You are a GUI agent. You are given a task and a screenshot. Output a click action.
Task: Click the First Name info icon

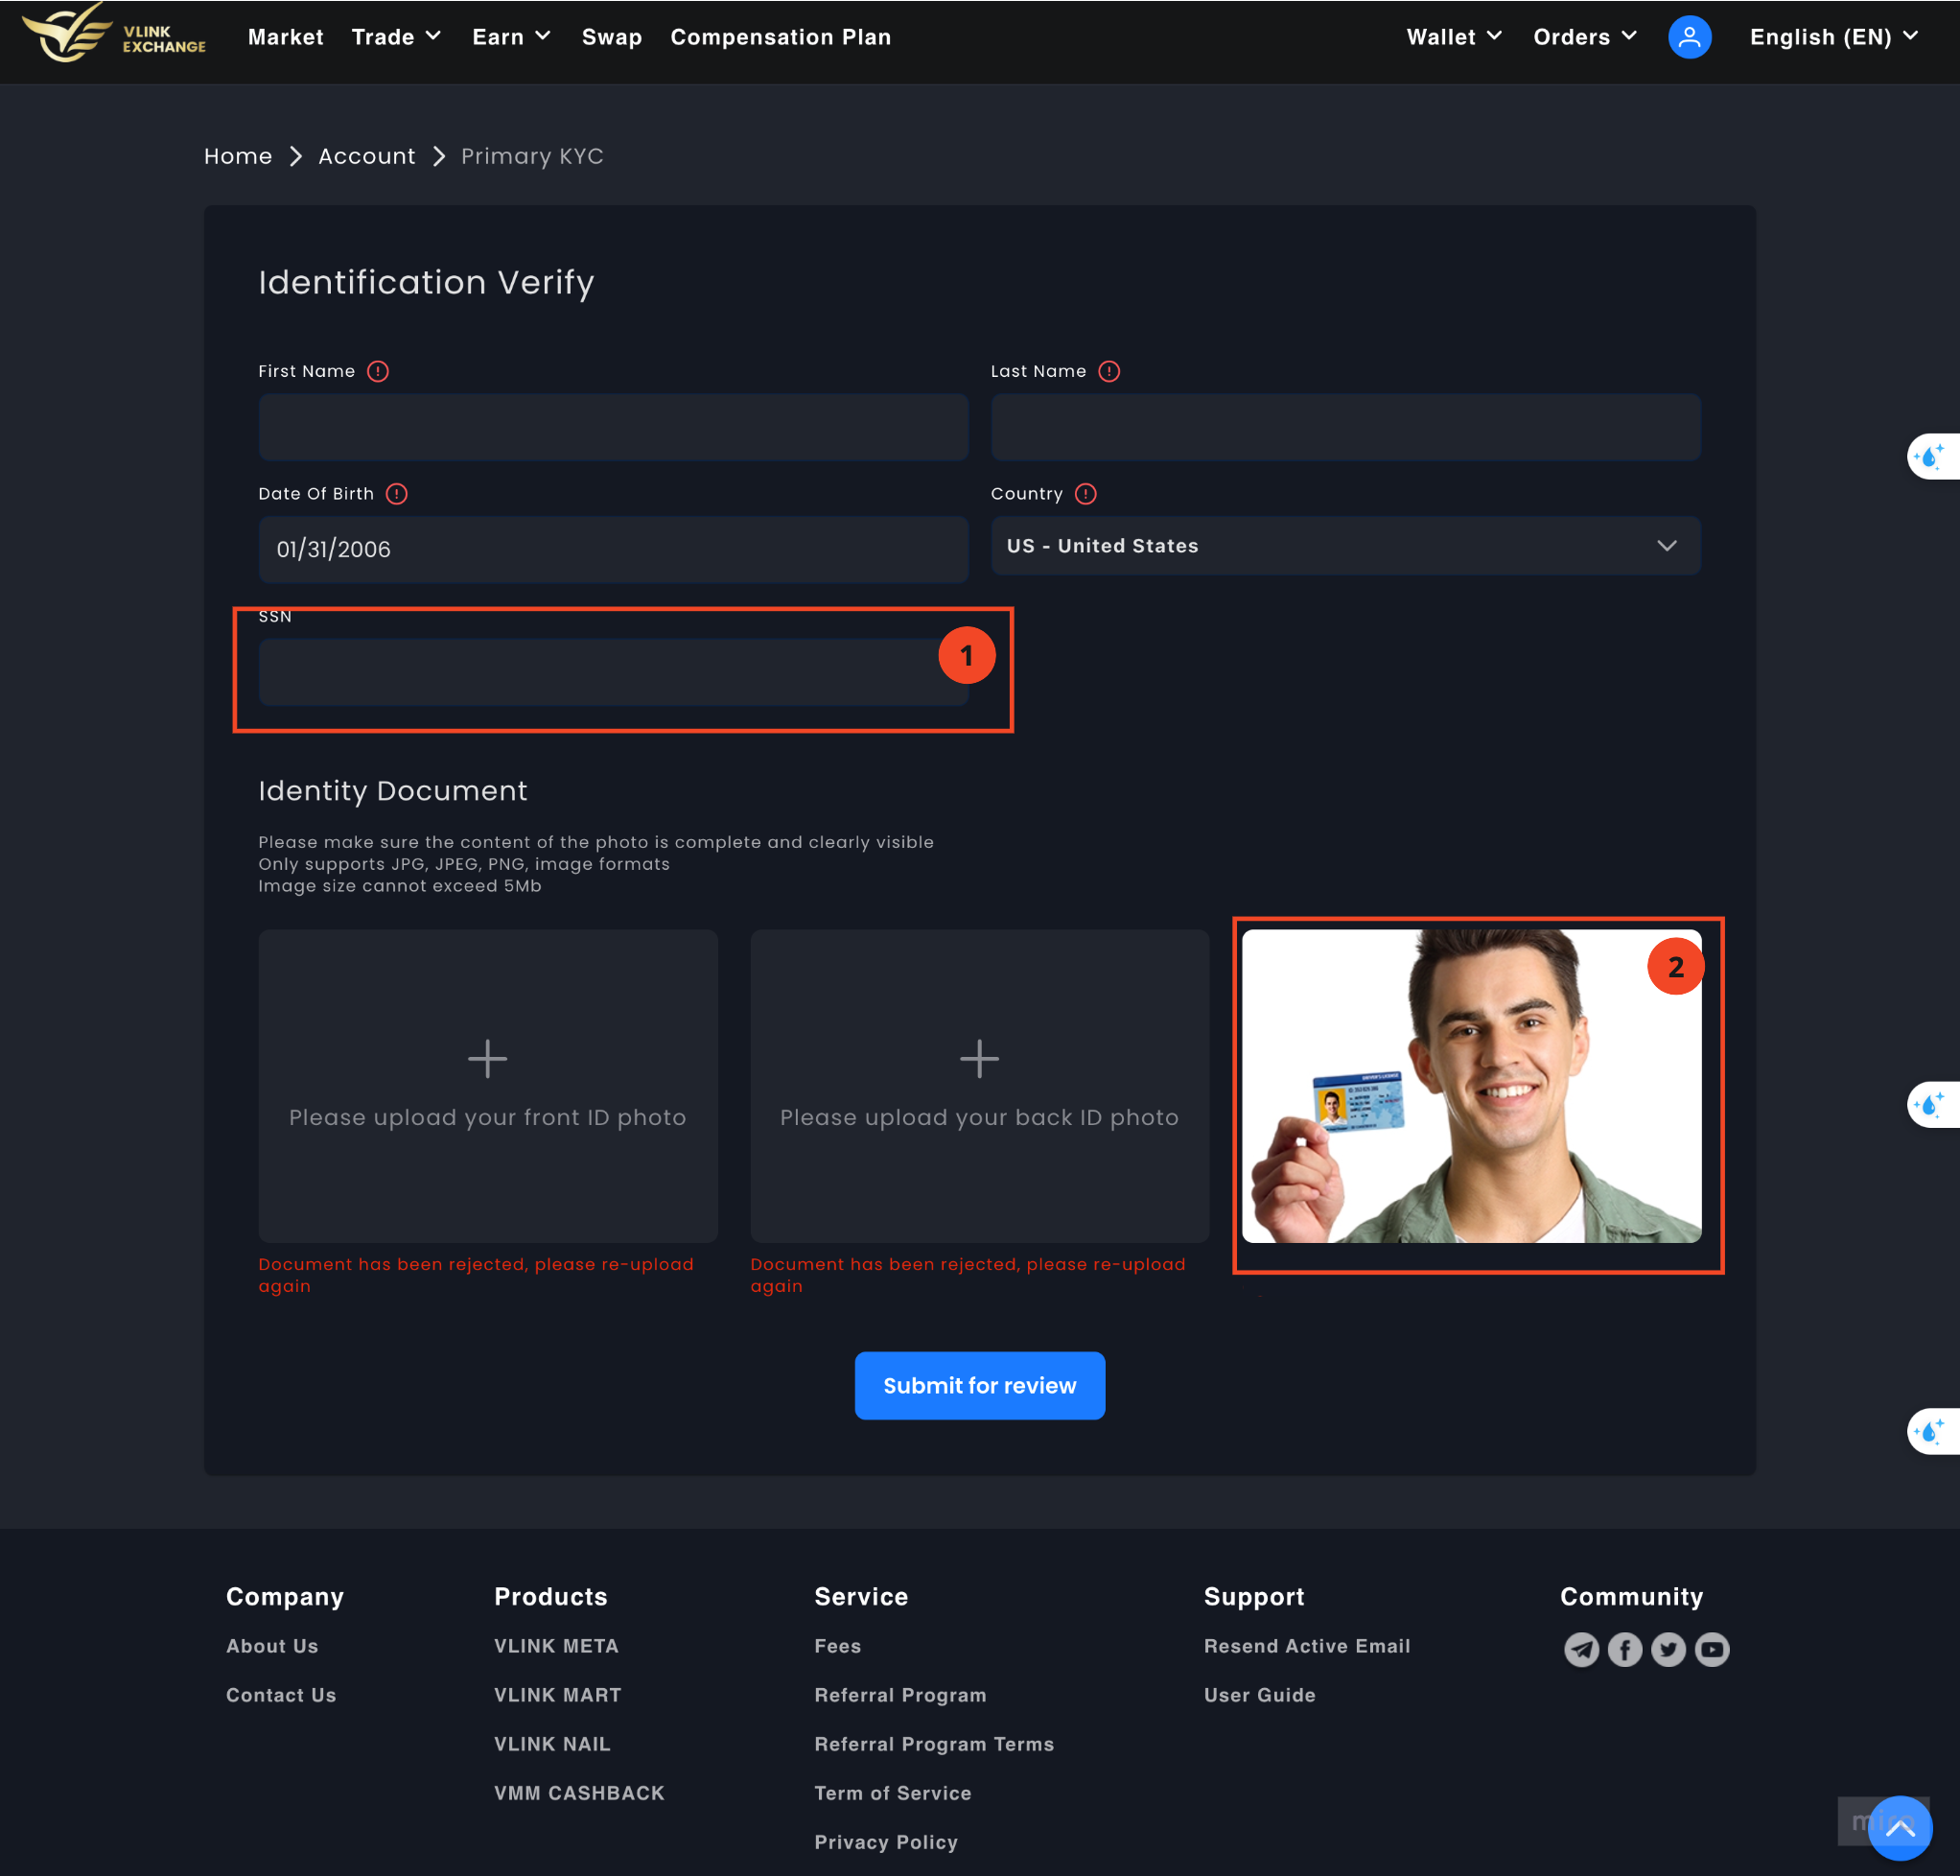pyautogui.click(x=378, y=371)
